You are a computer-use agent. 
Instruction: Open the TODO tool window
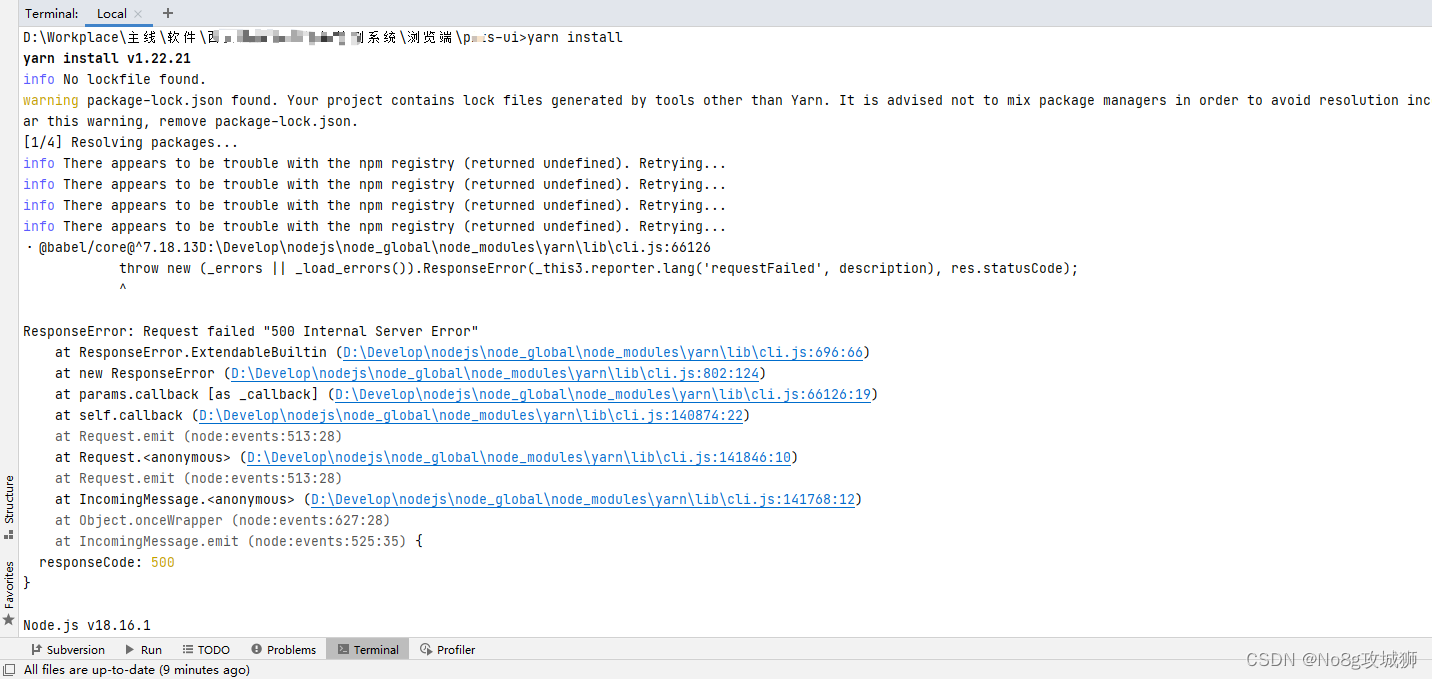[x=205, y=649]
